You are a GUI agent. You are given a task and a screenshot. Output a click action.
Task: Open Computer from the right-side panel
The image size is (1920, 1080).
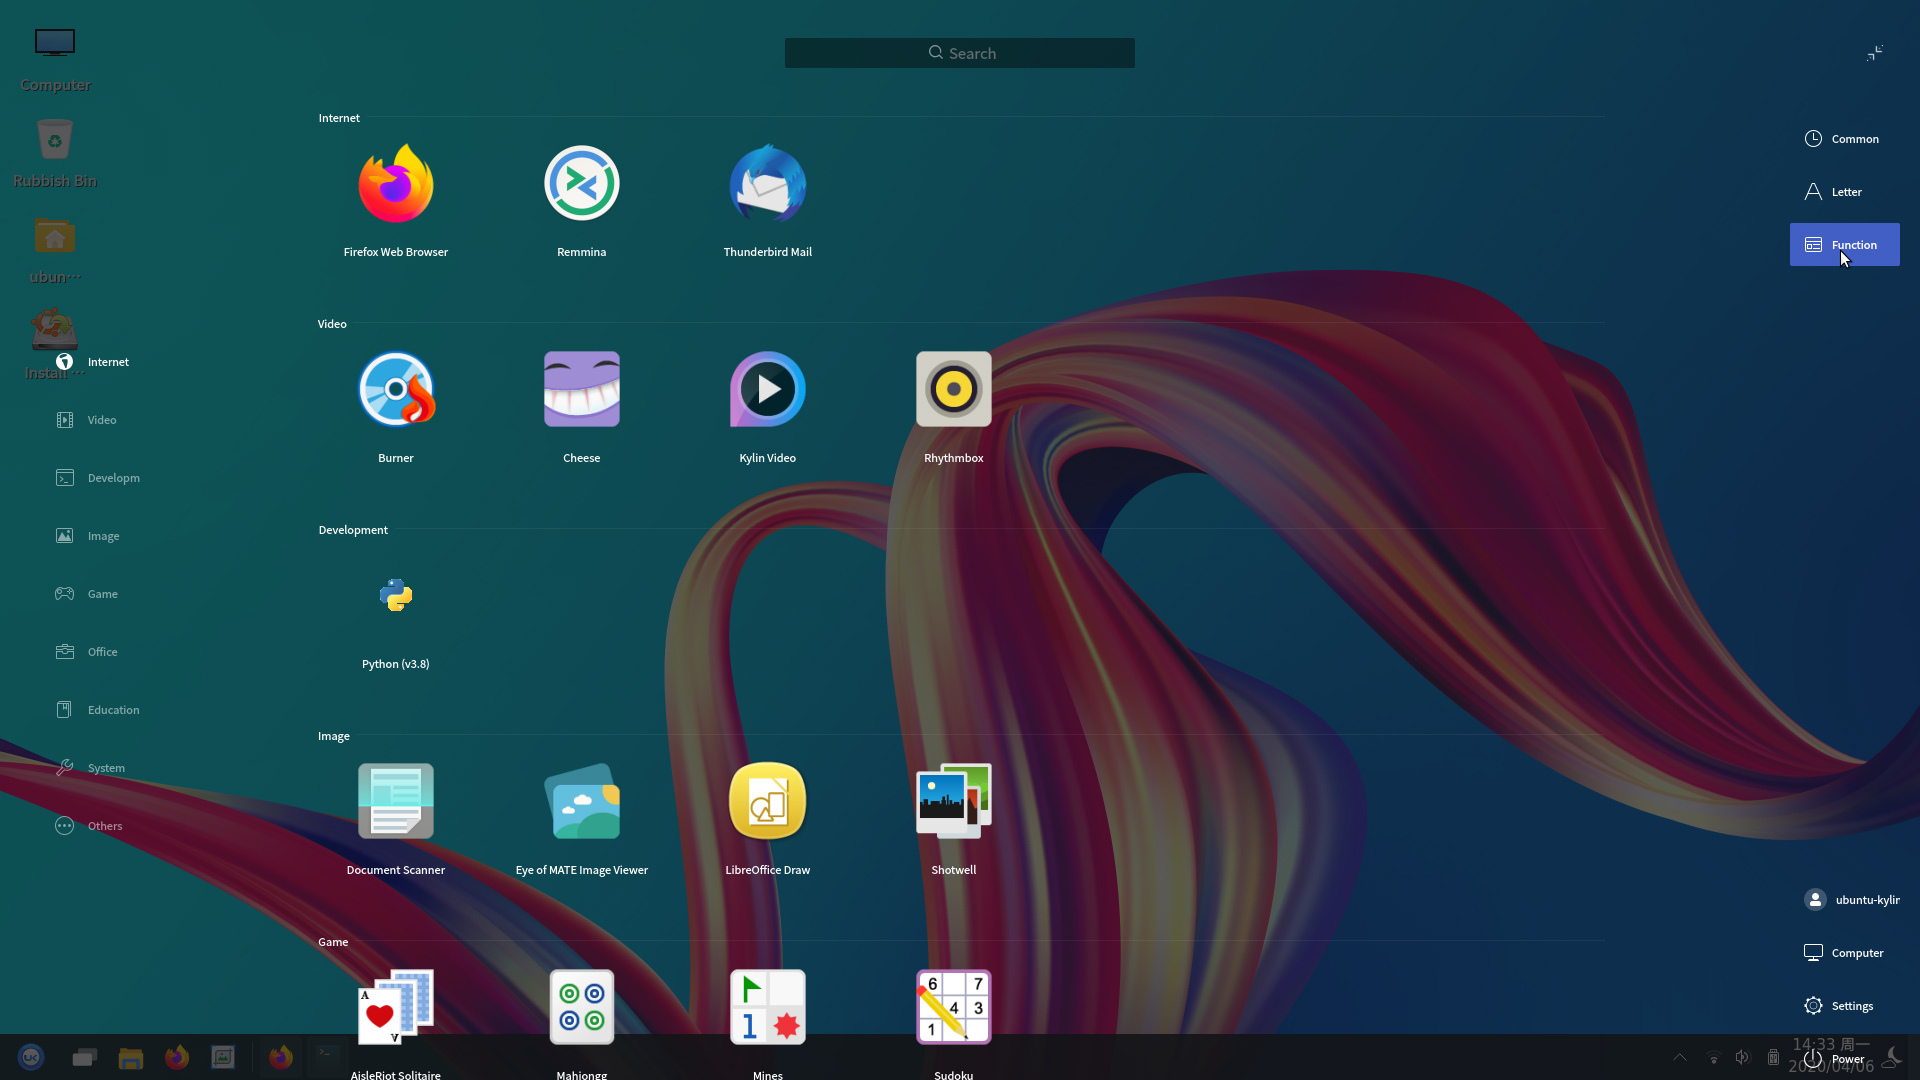click(x=1845, y=953)
